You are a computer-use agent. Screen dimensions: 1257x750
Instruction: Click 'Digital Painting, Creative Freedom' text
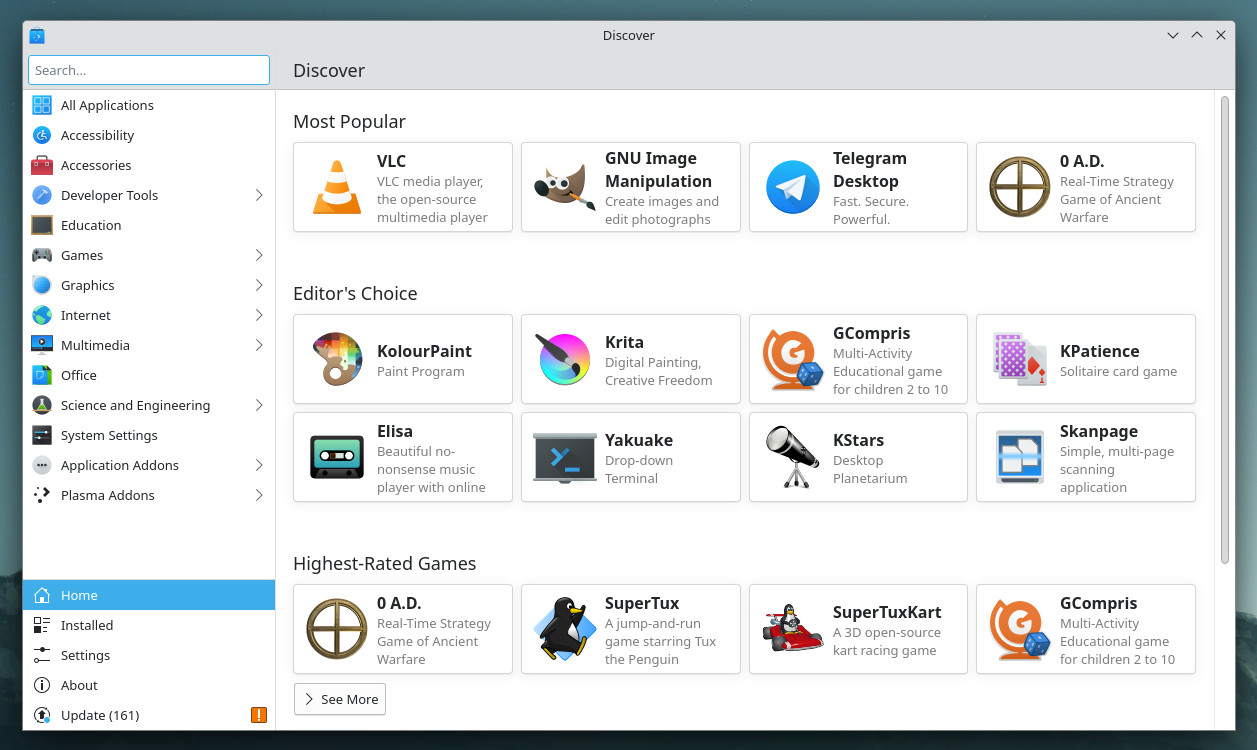pyautogui.click(x=659, y=371)
